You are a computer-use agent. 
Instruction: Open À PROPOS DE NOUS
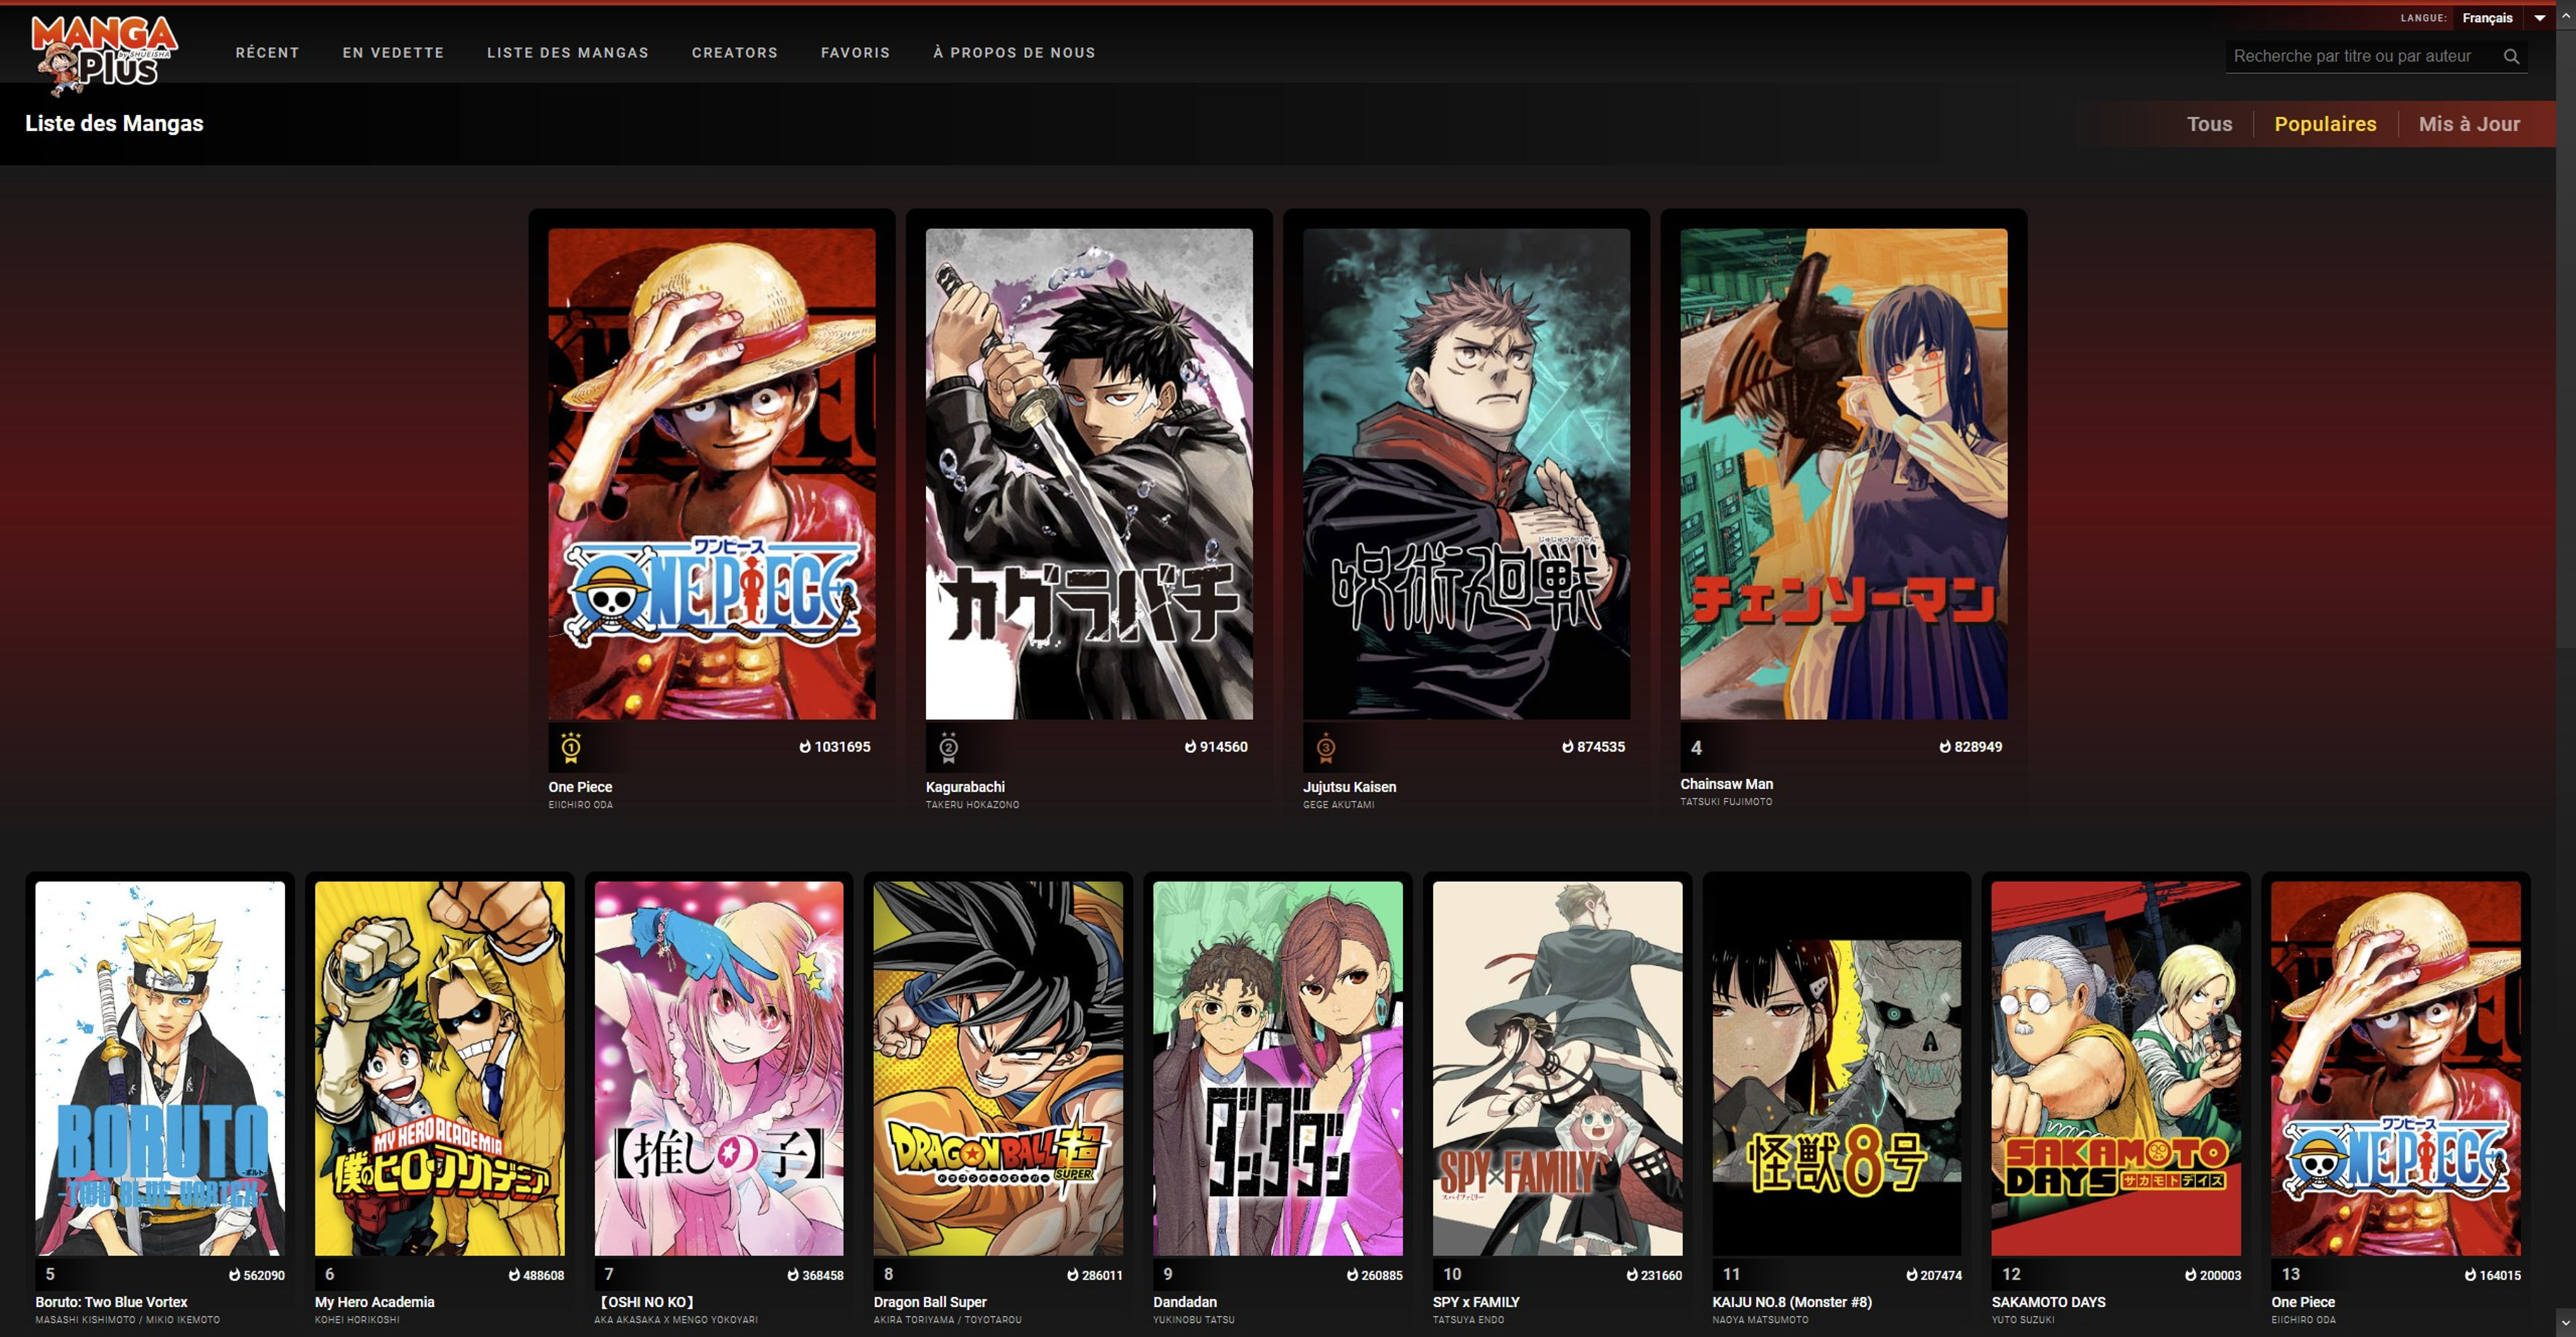coord(1014,53)
